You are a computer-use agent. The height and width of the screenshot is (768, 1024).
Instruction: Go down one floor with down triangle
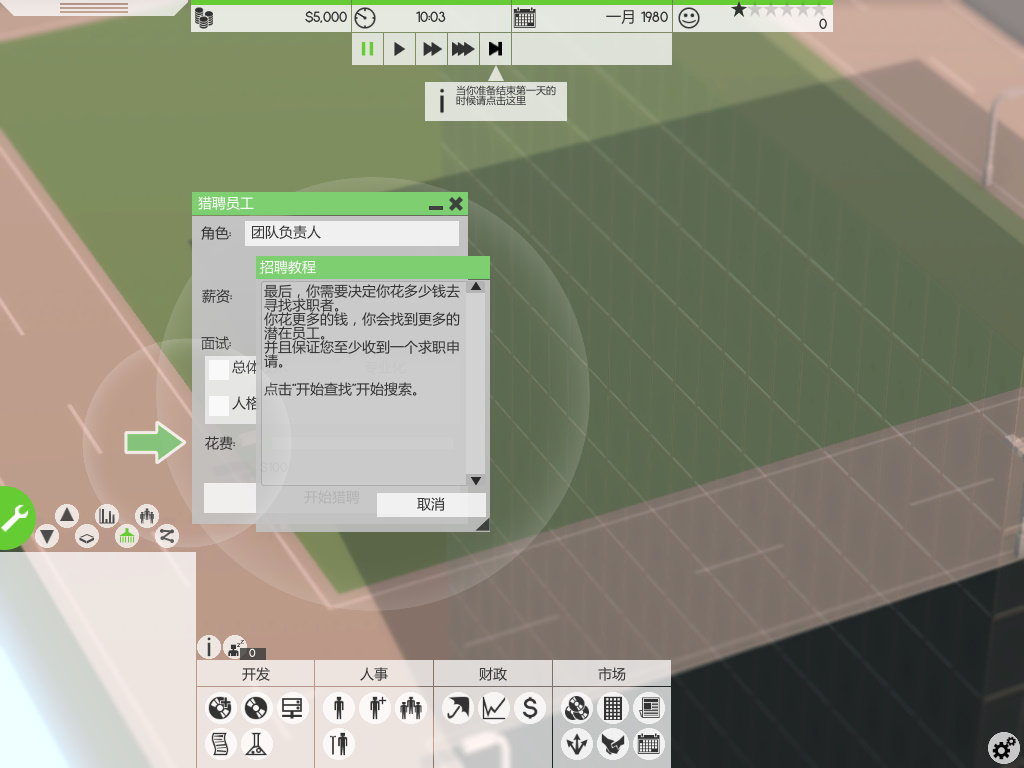[46, 537]
